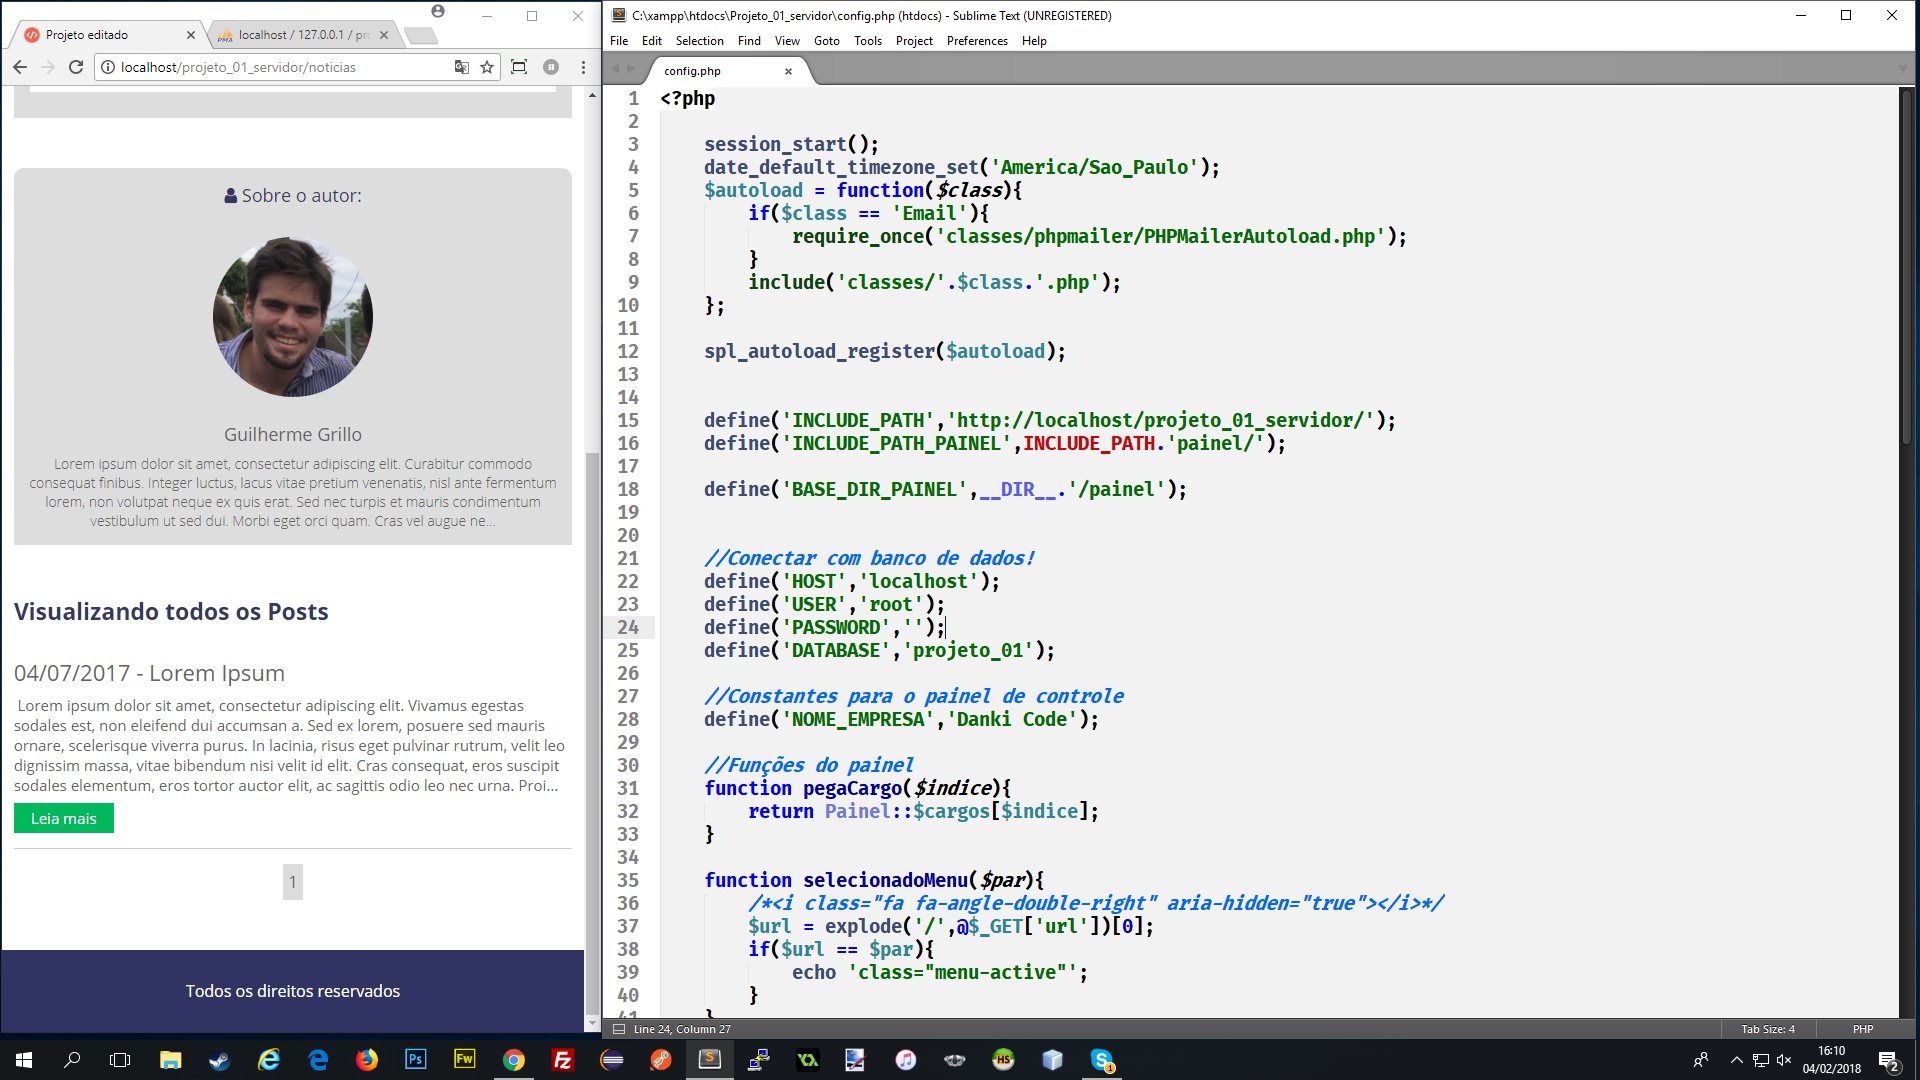Open the Tab Size: 4 selector

click(1767, 1029)
